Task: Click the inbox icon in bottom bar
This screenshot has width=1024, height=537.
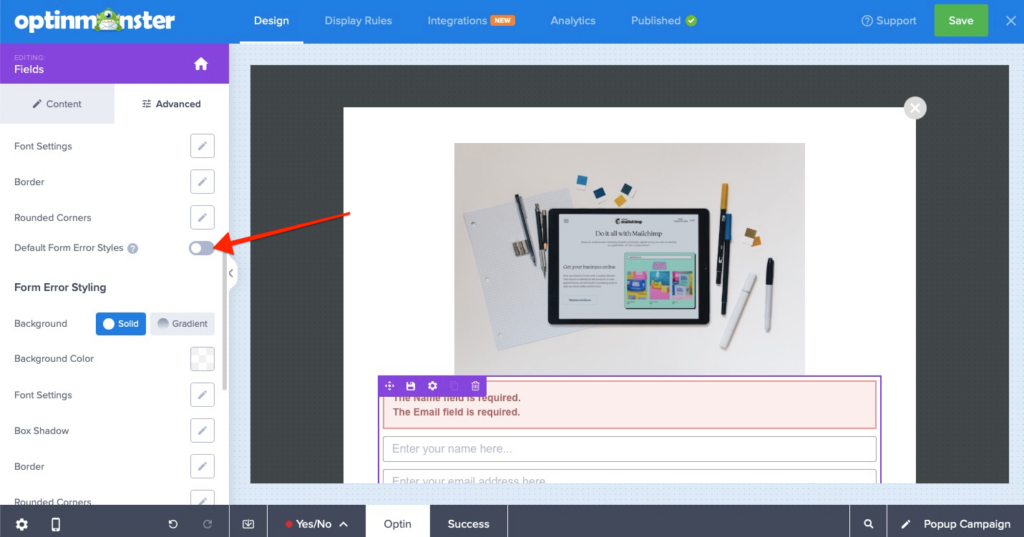Action: [248, 524]
